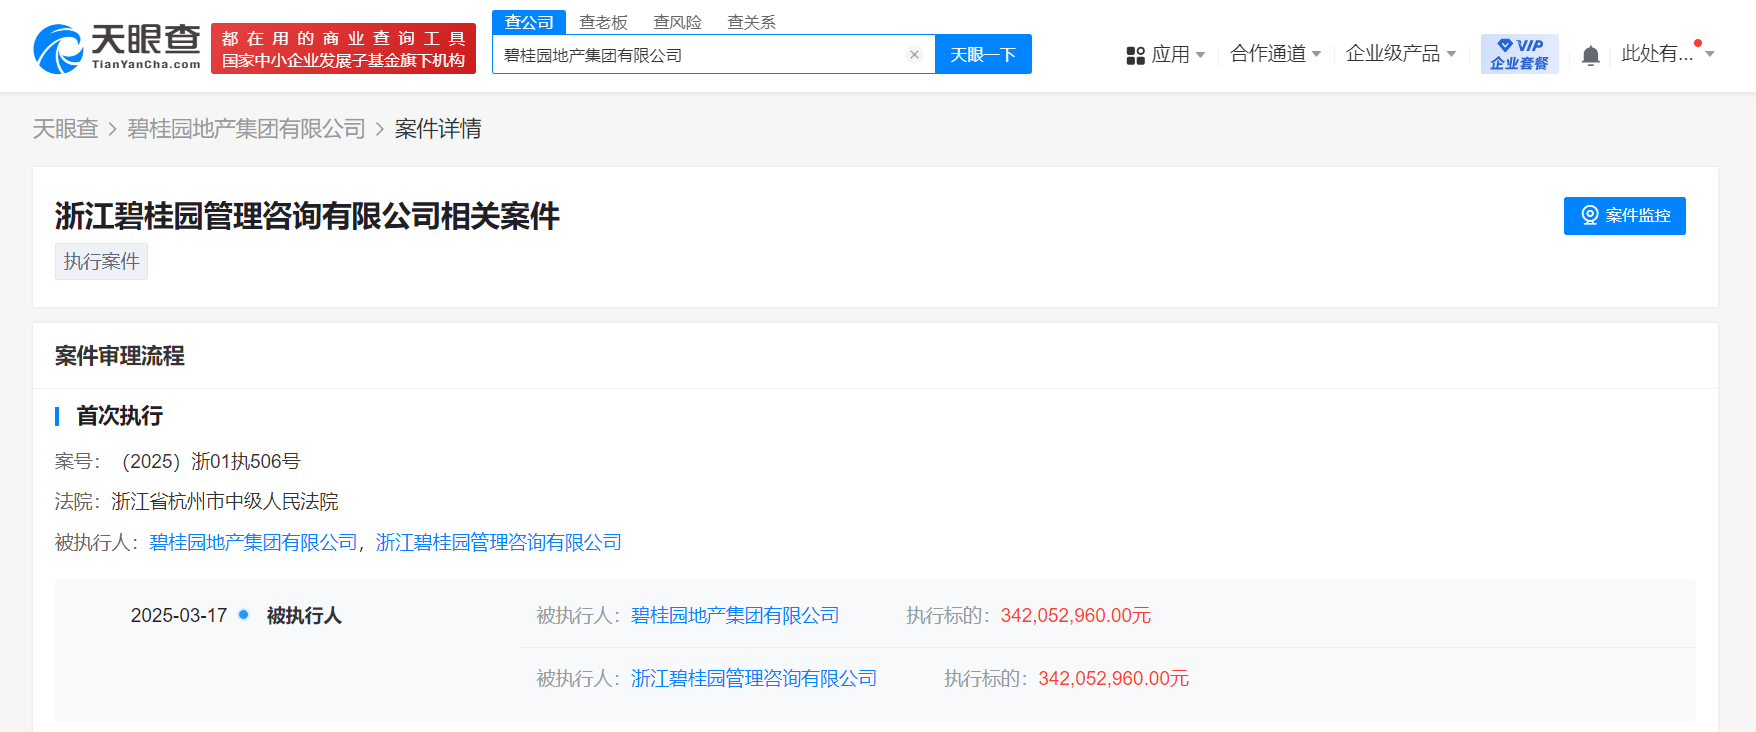Click the 执行案件 tag
Image resolution: width=1756 pixels, height=732 pixels.
(101, 261)
